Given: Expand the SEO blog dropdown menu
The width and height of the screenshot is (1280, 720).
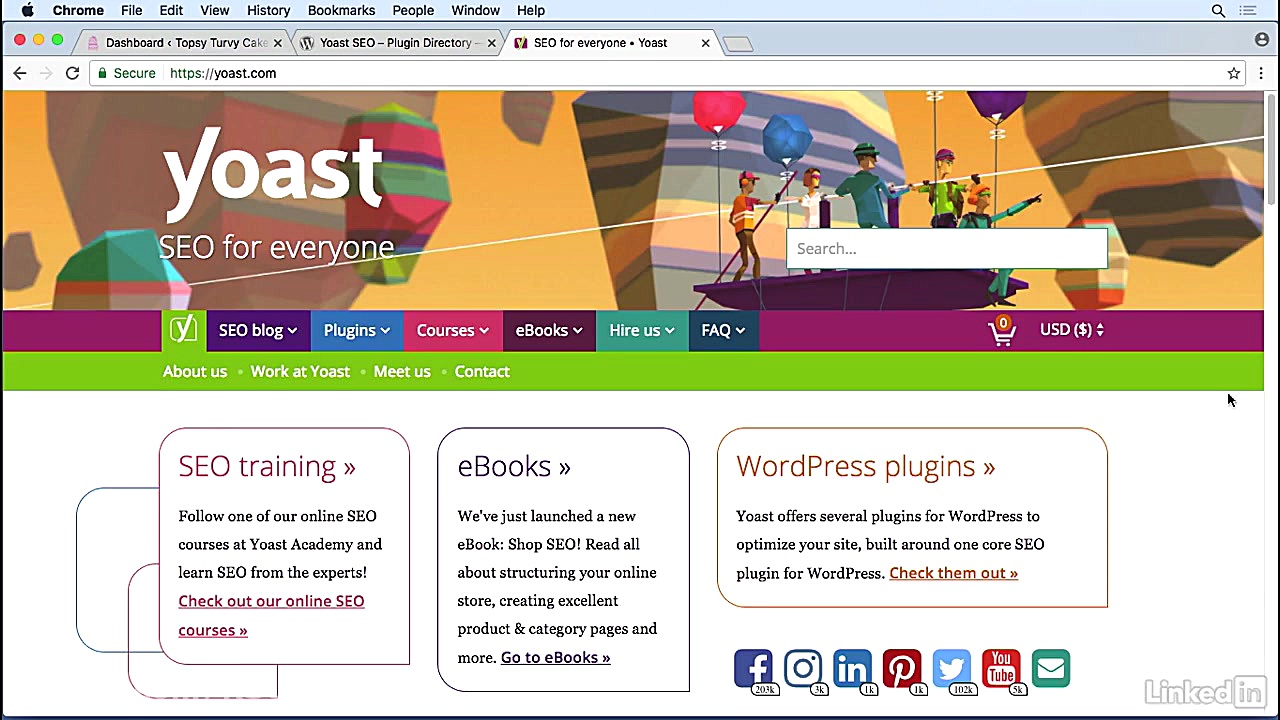Looking at the screenshot, I should coord(258,330).
